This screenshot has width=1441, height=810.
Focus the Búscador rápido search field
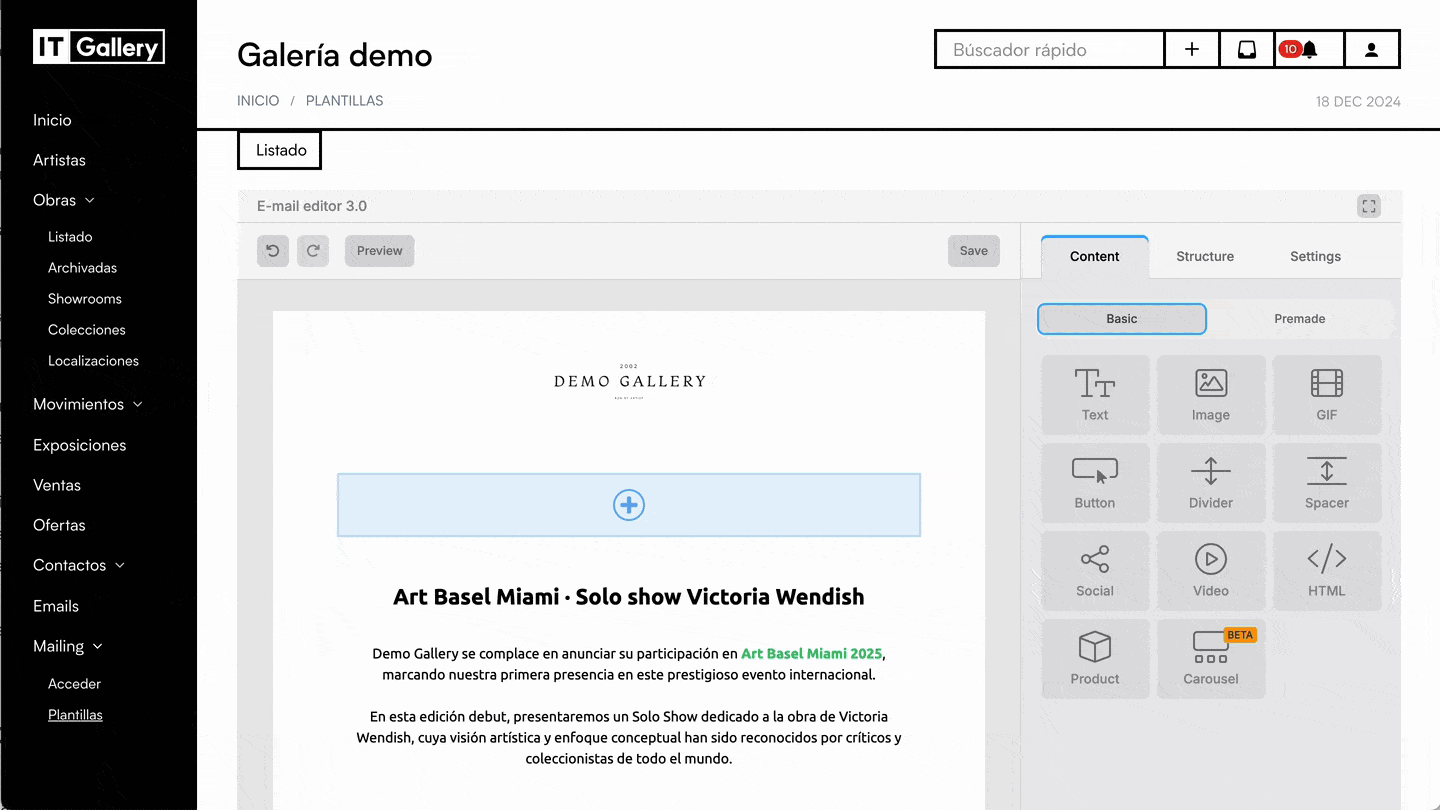pyautogui.click(x=1050, y=50)
